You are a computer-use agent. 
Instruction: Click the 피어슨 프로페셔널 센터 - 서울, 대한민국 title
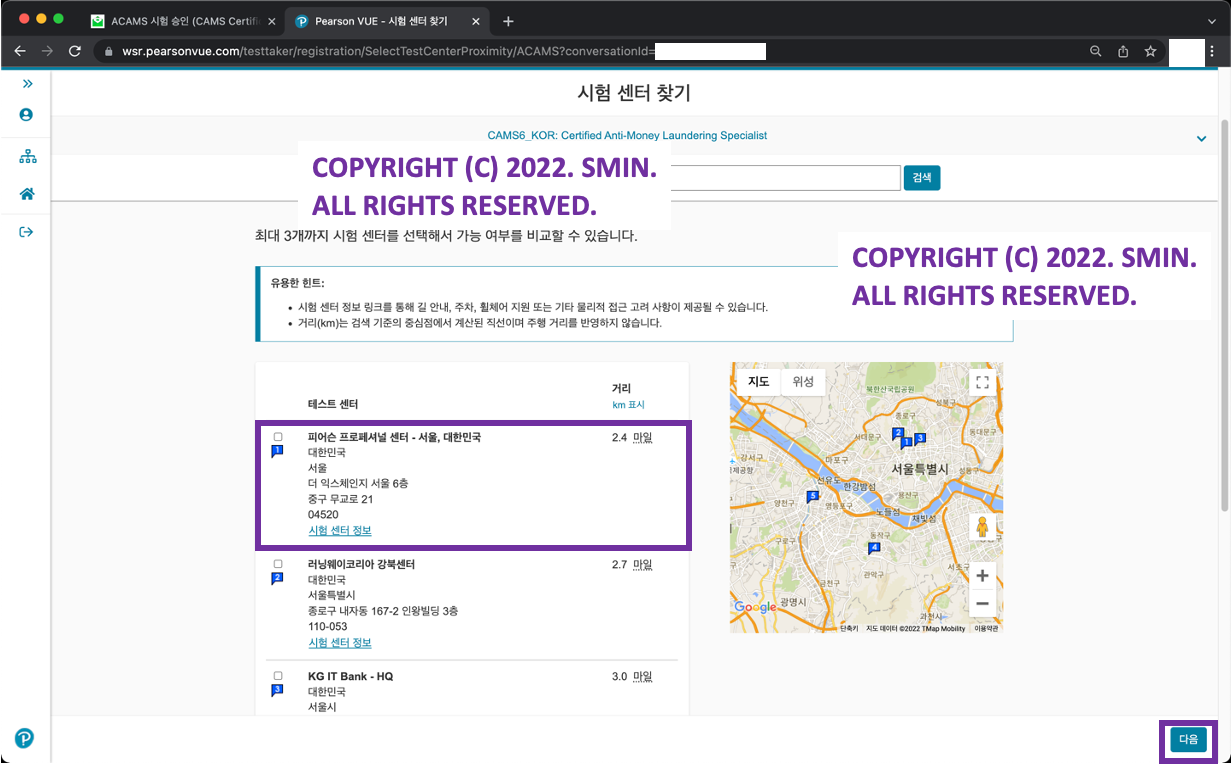click(394, 437)
